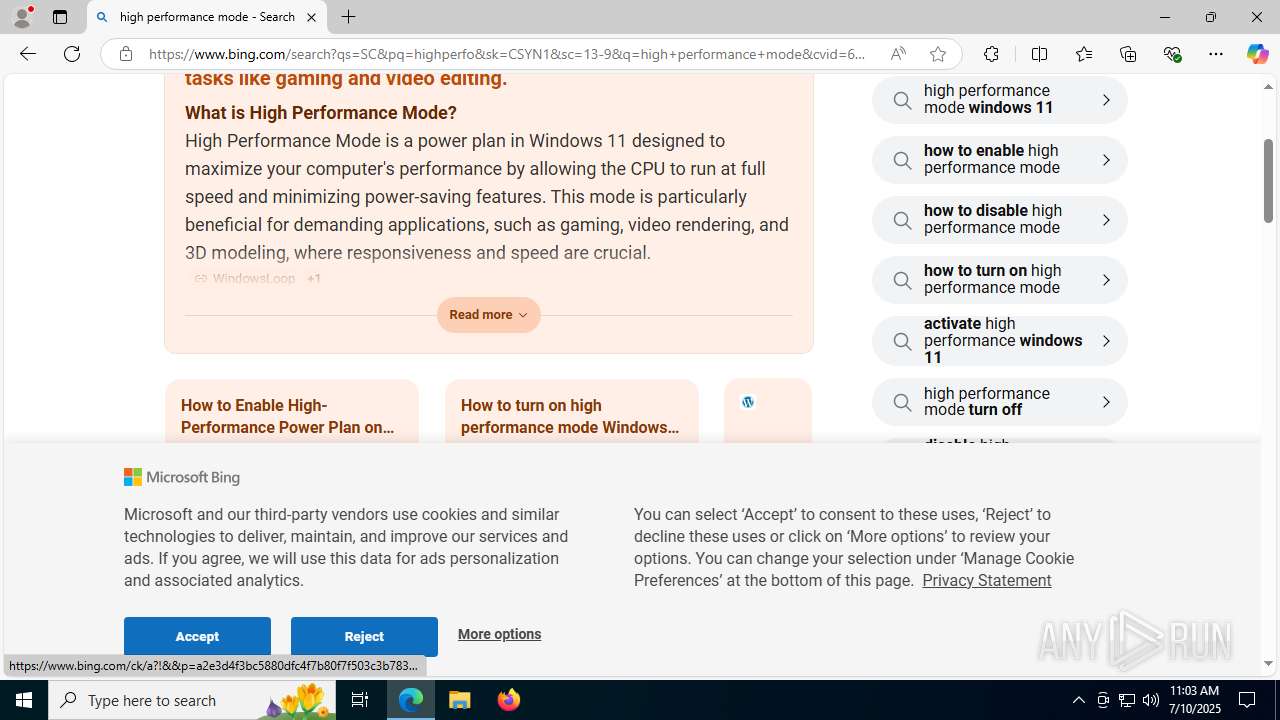Close the 'high performance mode' tab
Image resolution: width=1280 pixels, height=720 pixels.
click(x=311, y=17)
